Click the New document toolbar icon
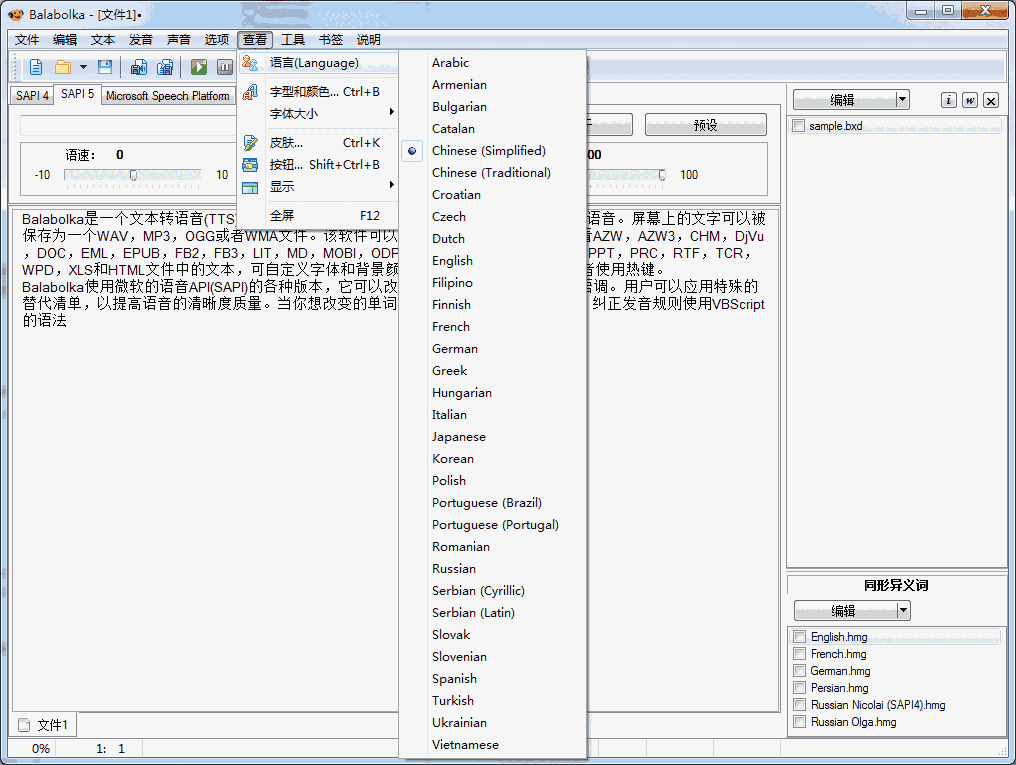Screen dimensions: 1016x765 click(36, 68)
